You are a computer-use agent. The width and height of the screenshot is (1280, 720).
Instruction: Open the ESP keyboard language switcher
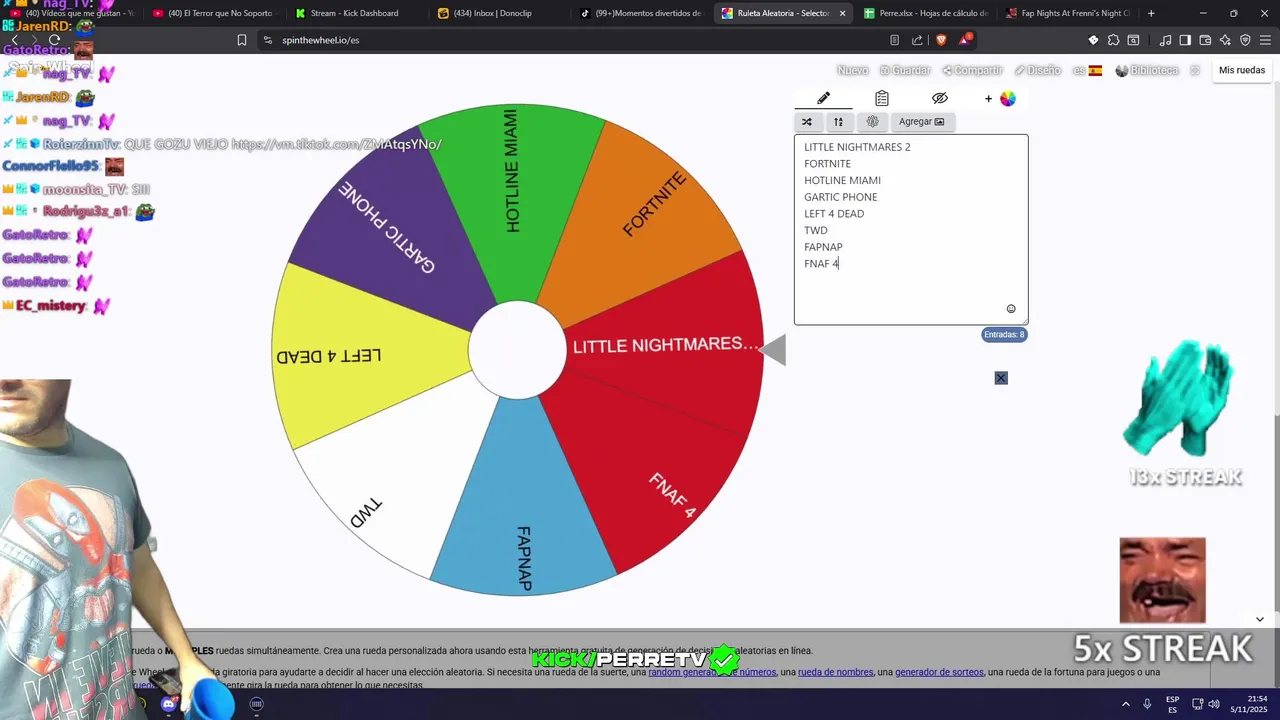click(x=1172, y=704)
